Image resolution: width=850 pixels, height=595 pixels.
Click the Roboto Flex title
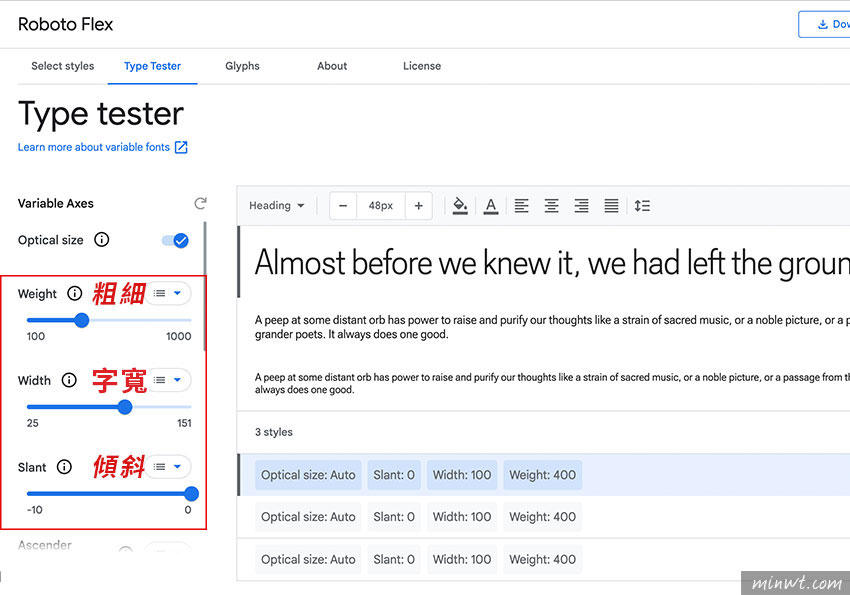click(x=66, y=24)
